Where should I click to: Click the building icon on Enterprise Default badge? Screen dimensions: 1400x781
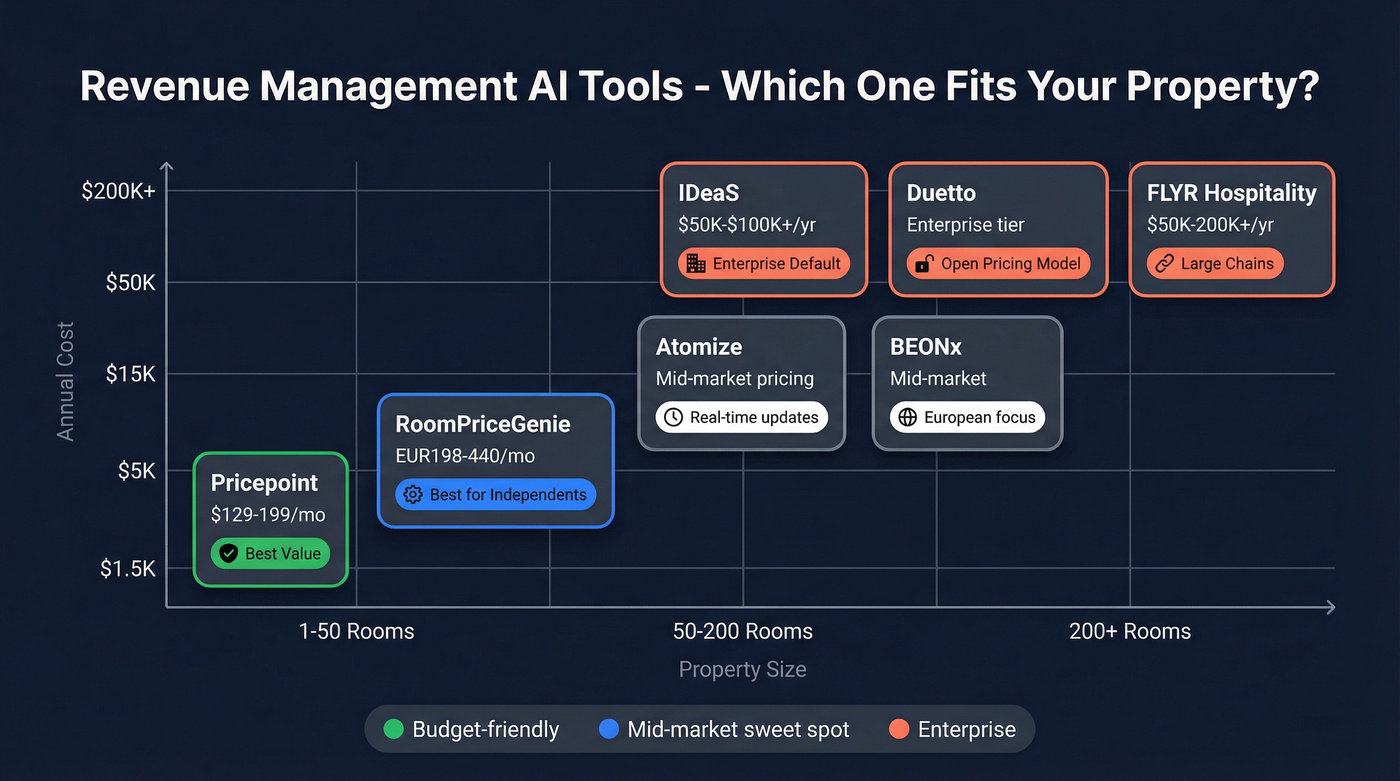(x=695, y=263)
